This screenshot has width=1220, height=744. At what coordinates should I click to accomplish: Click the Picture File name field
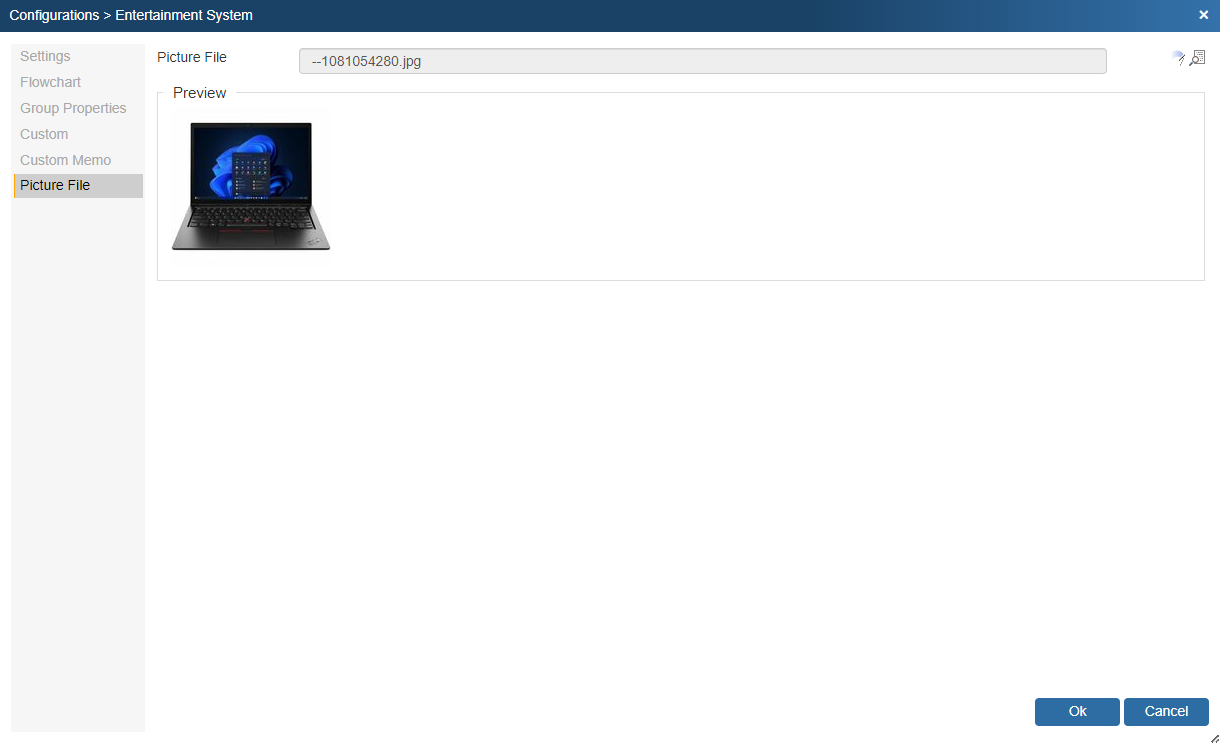pos(702,61)
